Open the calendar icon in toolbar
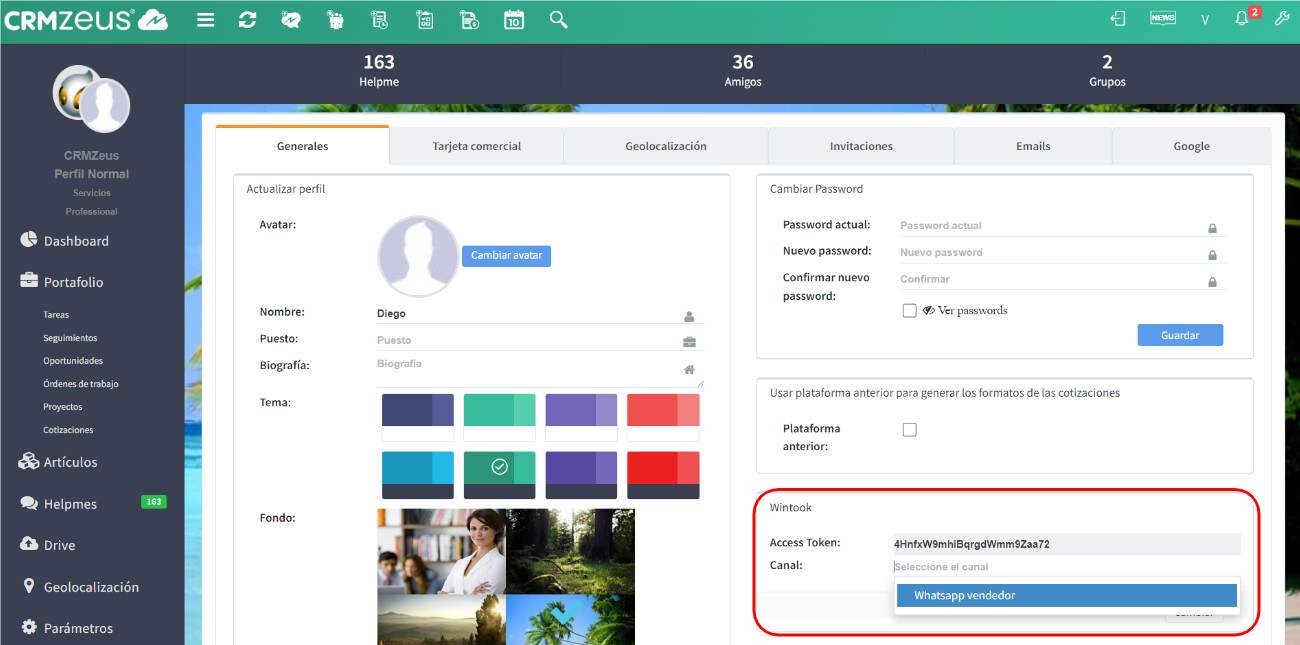1300x645 pixels. pyautogui.click(x=513, y=20)
